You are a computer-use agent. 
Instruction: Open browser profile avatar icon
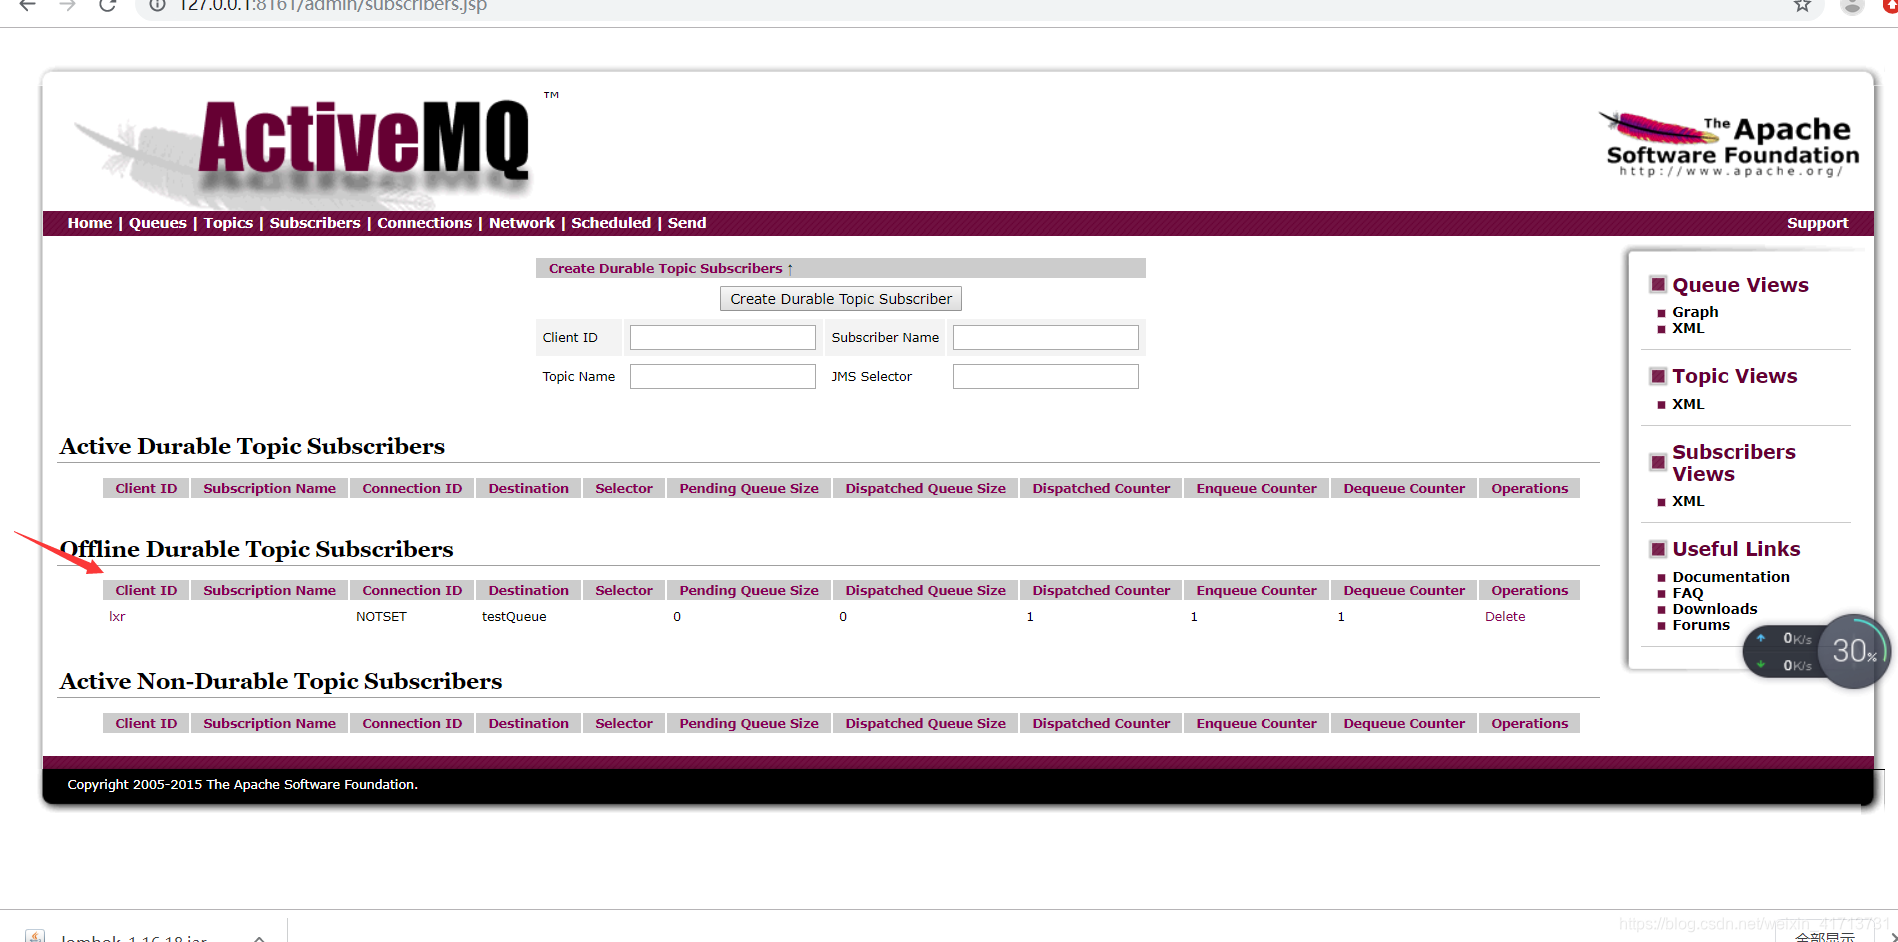[x=1852, y=6]
